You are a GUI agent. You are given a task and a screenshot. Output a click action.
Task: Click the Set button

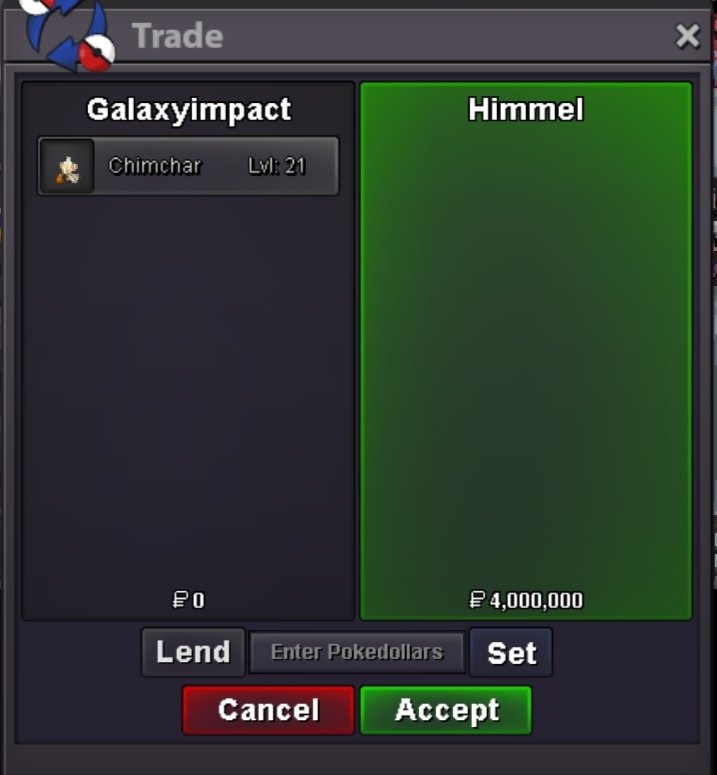(x=511, y=652)
